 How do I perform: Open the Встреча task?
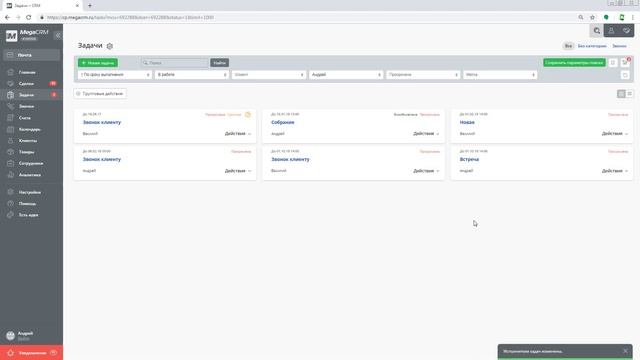click(x=469, y=160)
